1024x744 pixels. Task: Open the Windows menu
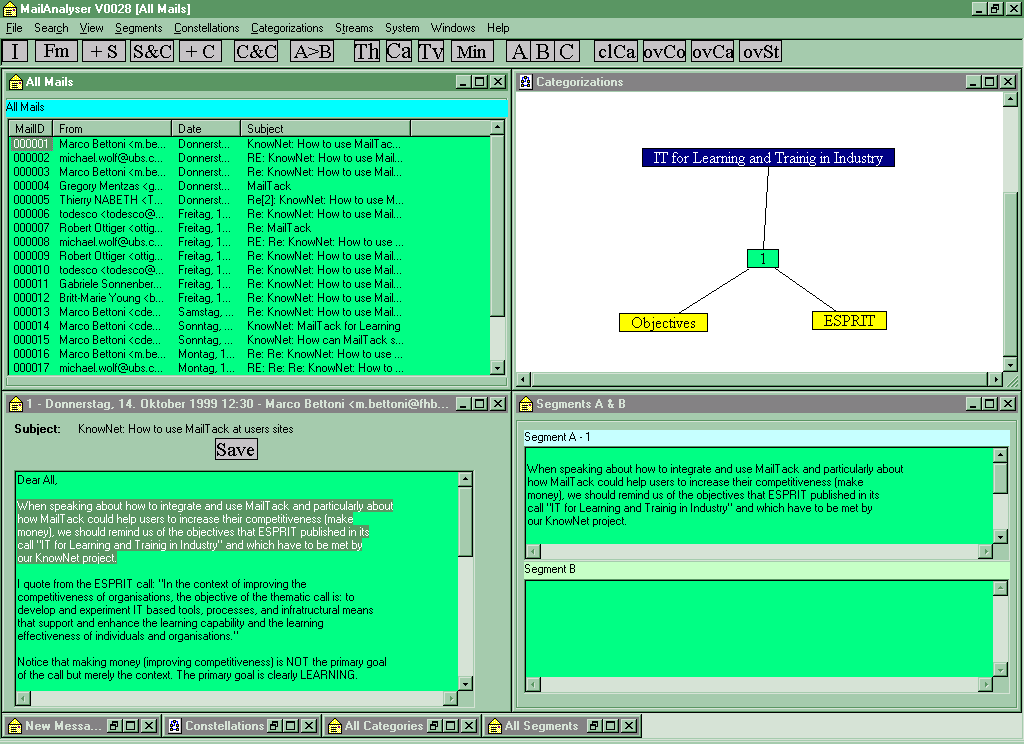[453, 28]
